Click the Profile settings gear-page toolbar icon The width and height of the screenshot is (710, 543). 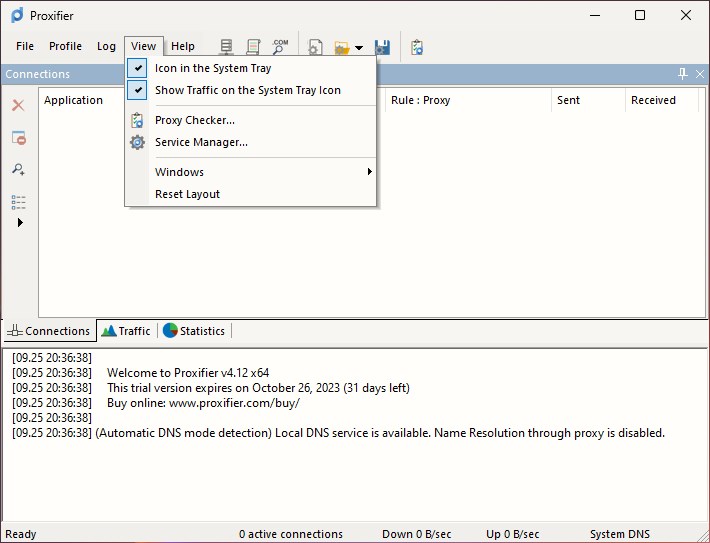[315, 47]
